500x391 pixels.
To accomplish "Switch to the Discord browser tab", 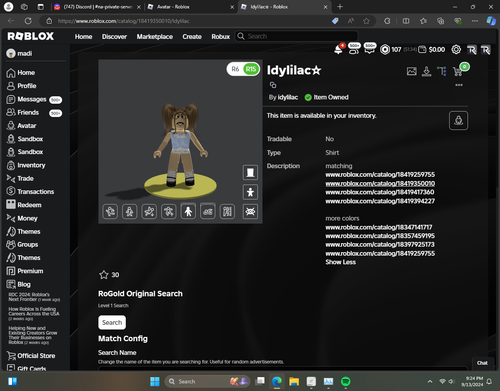I will 98,7.
